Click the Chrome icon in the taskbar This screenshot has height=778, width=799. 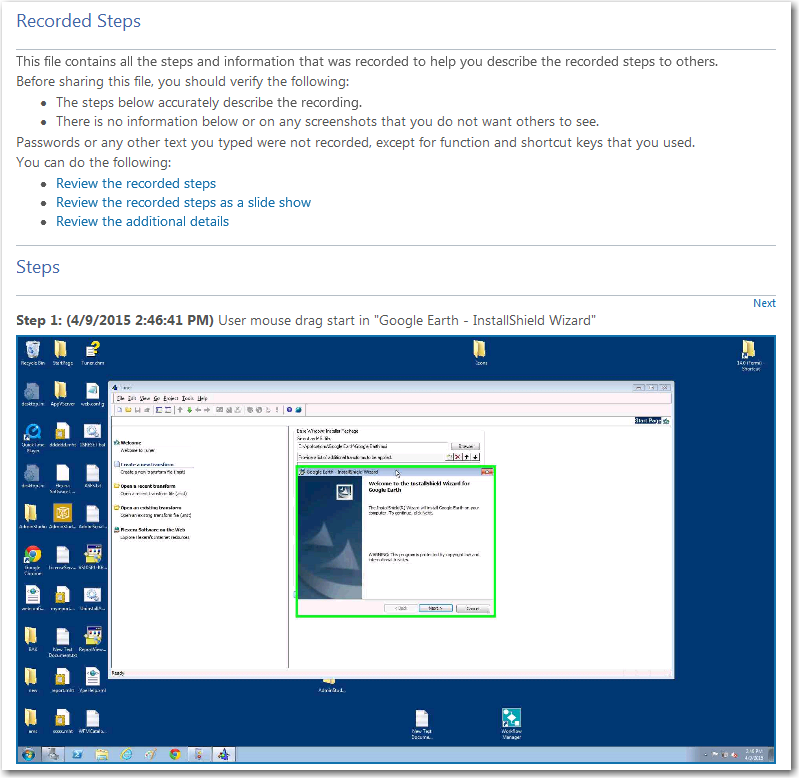coord(175,754)
